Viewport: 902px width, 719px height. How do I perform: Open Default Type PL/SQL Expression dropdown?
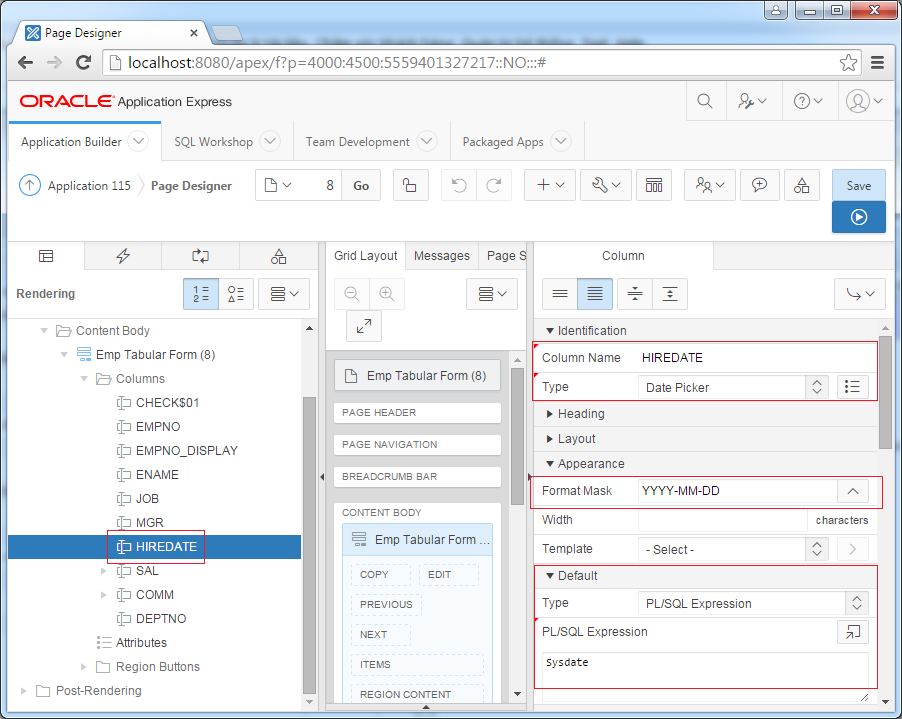[x=753, y=603]
